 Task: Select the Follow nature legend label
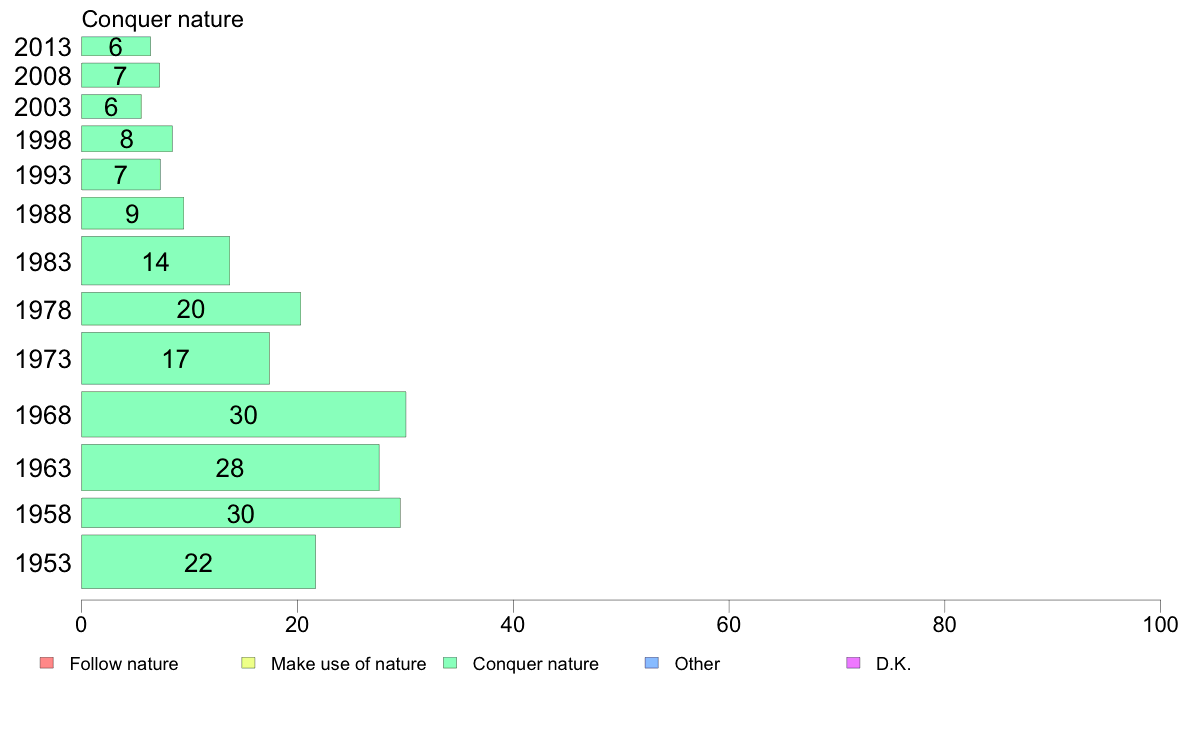(123, 664)
